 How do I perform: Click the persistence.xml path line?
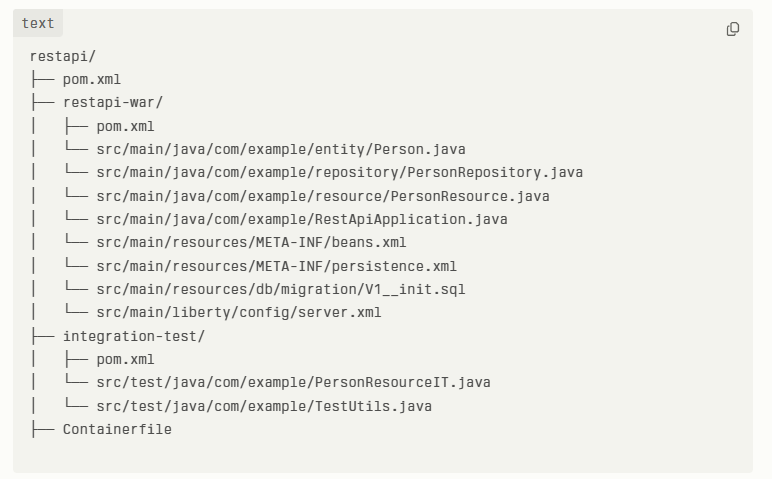point(276,266)
